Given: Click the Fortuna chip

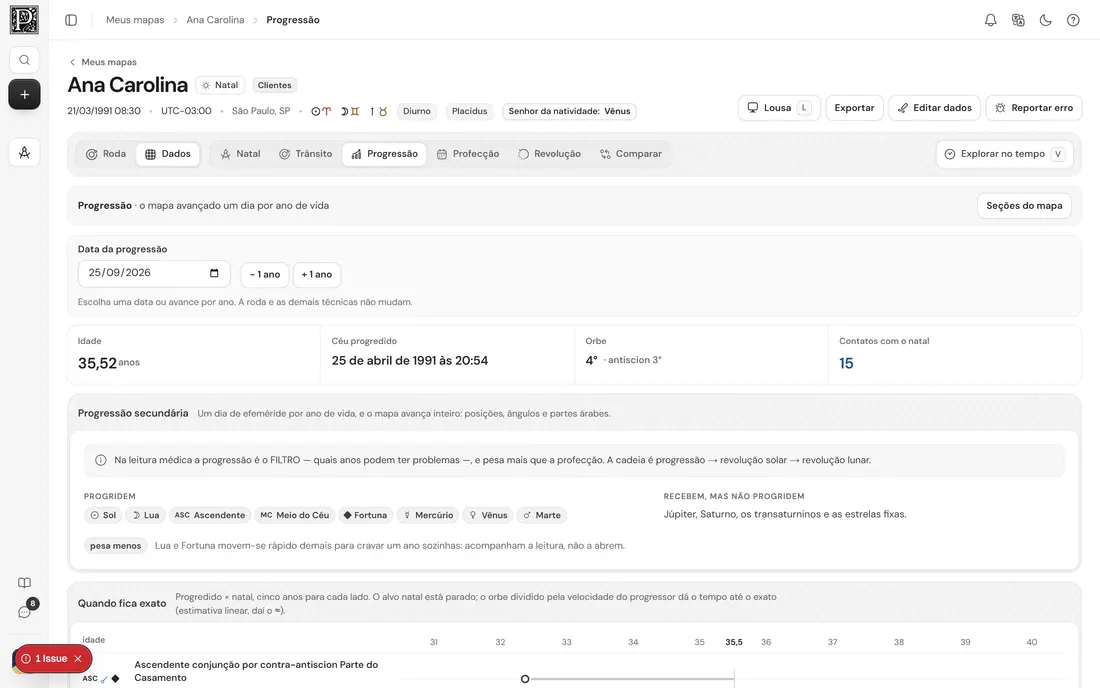Looking at the screenshot, I should [x=365, y=515].
